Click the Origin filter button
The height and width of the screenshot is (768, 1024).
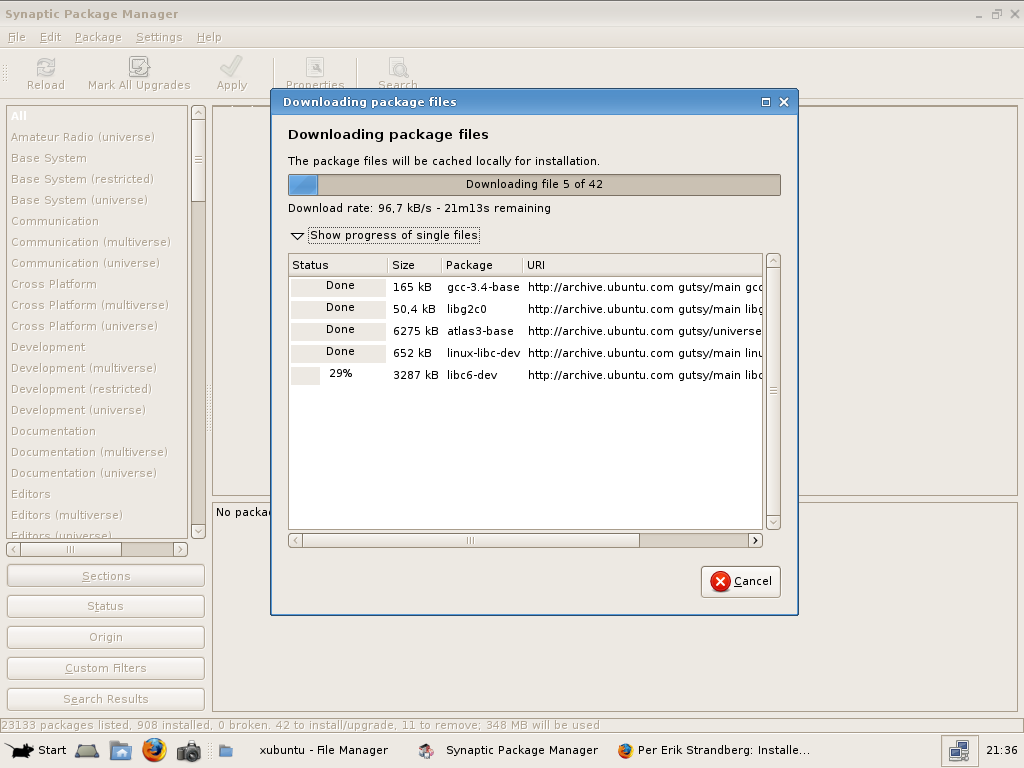click(x=106, y=637)
